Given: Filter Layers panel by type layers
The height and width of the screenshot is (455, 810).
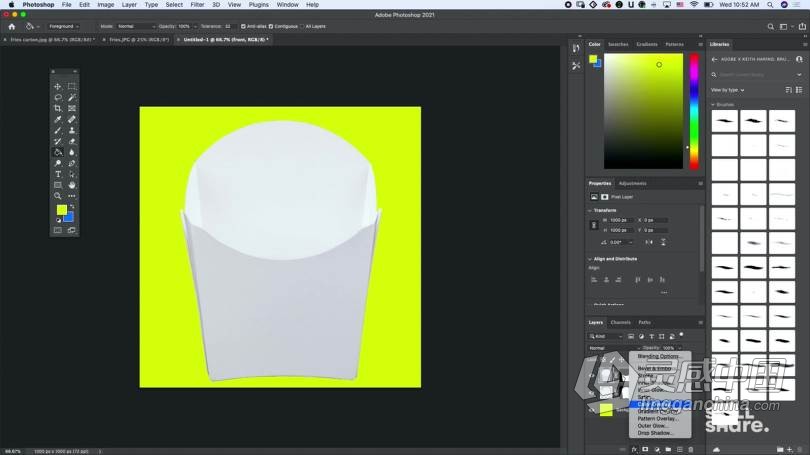Looking at the screenshot, I should click(652, 336).
